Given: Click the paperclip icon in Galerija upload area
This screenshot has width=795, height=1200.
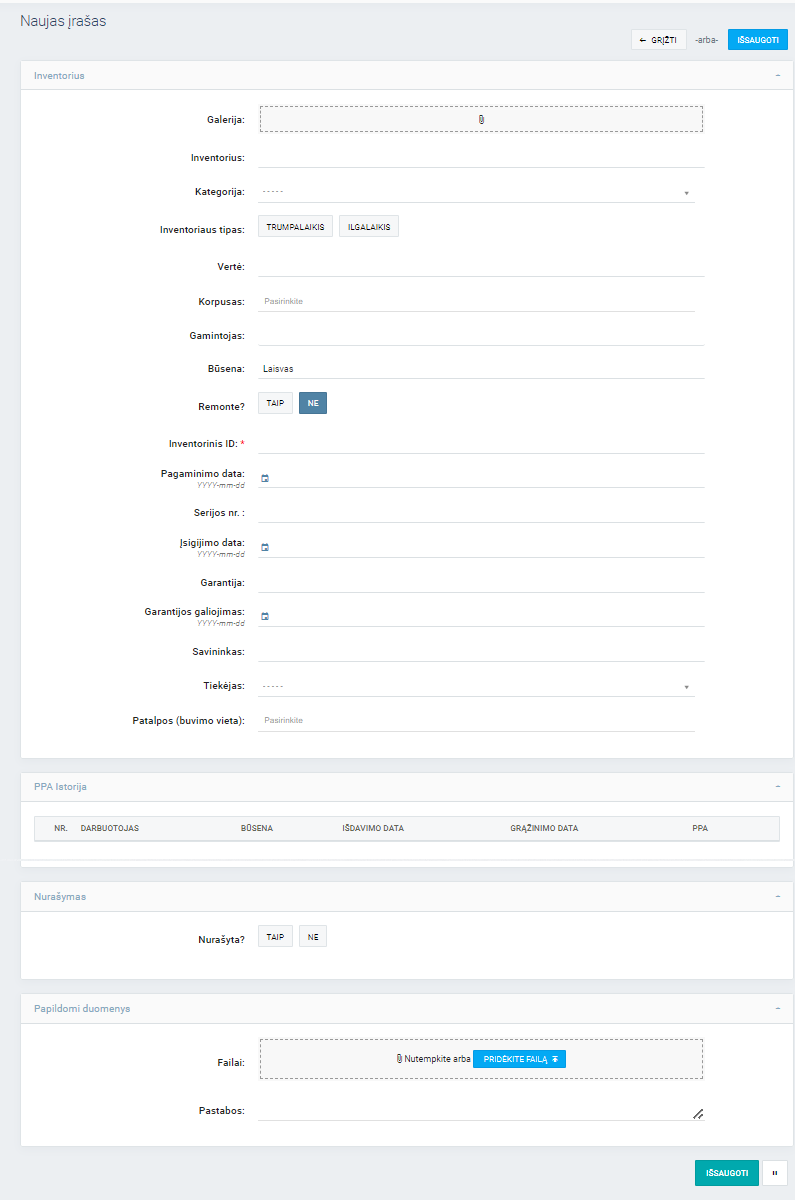Looking at the screenshot, I should (x=481, y=119).
